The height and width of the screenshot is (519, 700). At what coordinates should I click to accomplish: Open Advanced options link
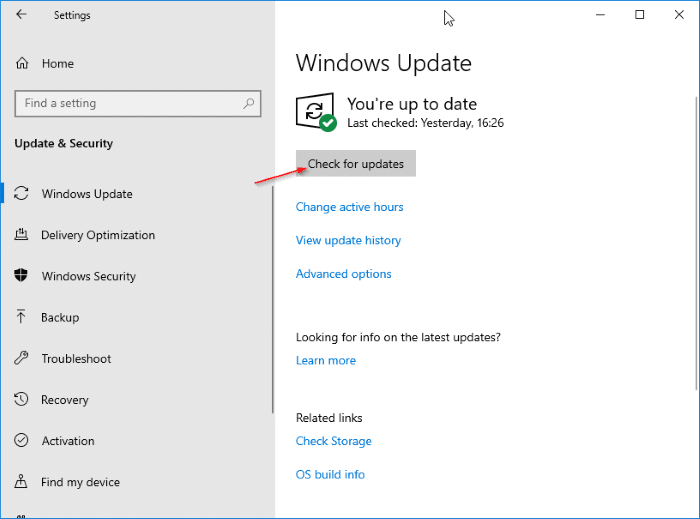[343, 274]
